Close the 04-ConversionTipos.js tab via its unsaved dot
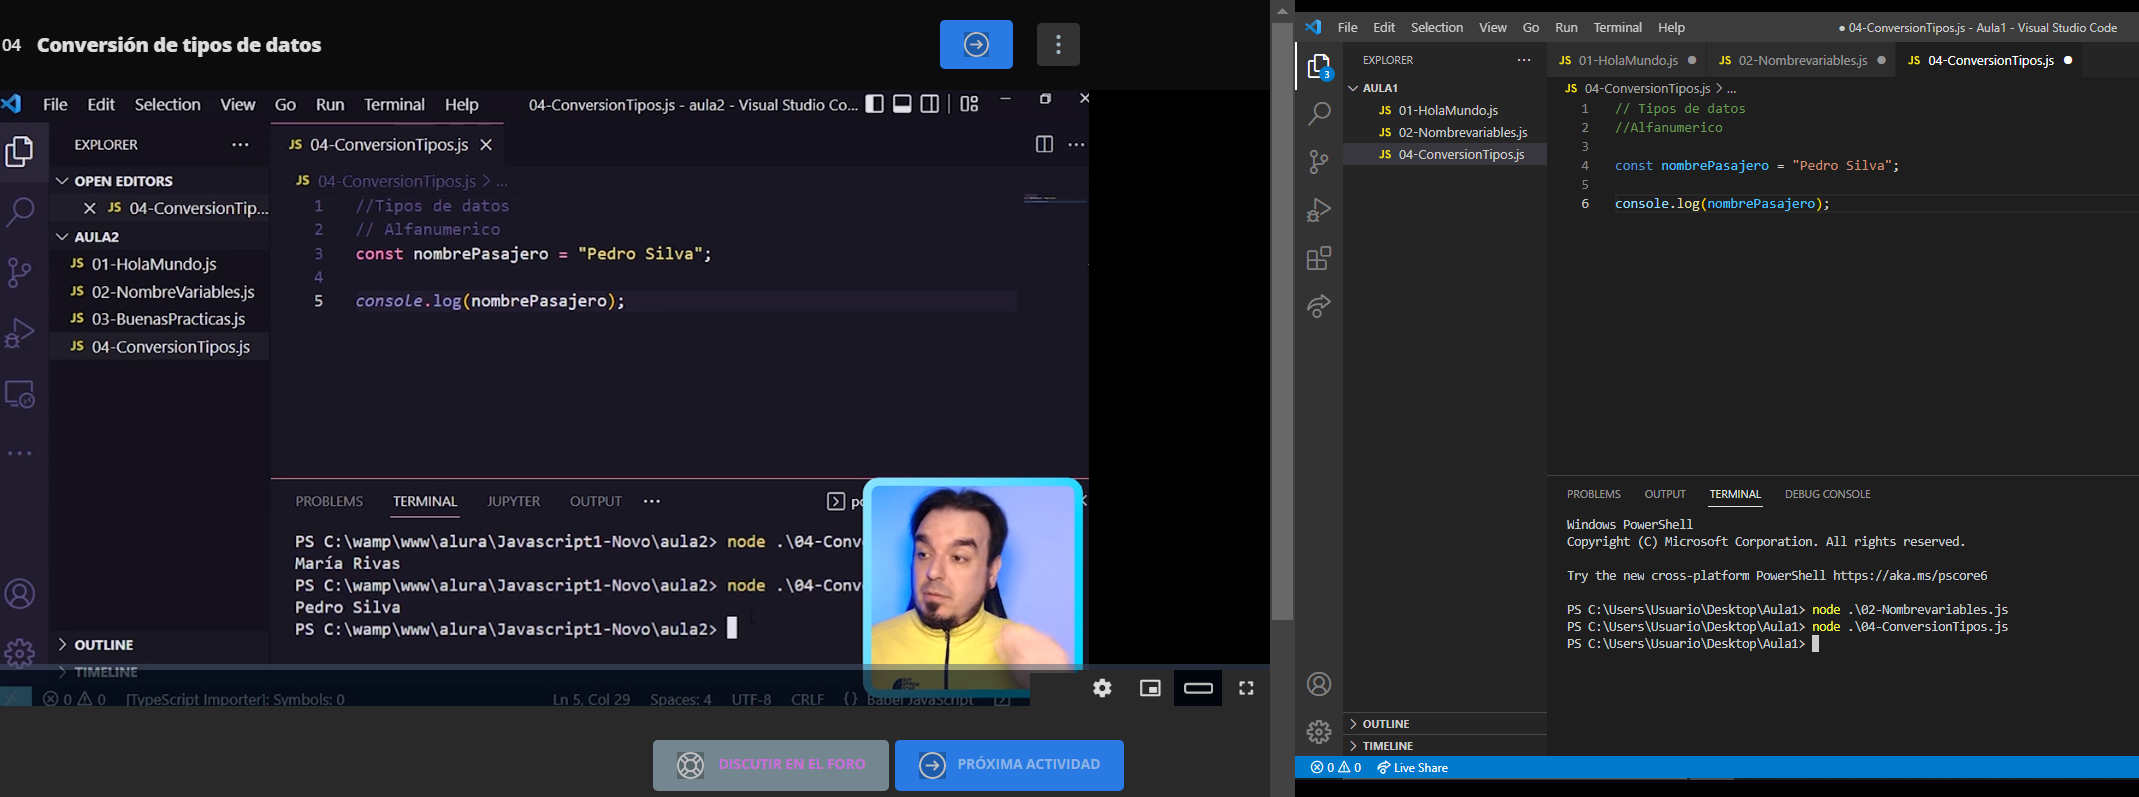 [x=2068, y=60]
